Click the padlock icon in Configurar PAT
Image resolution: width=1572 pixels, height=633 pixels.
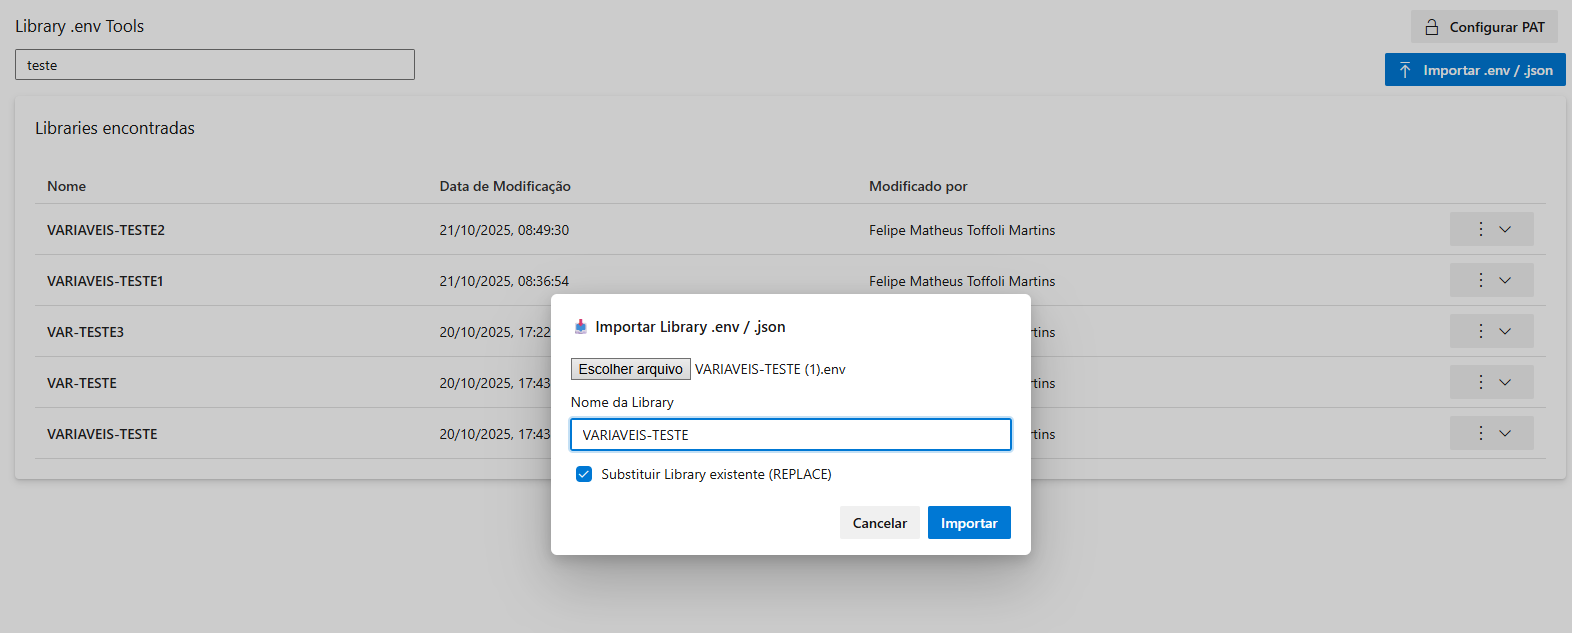[x=1432, y=27]
